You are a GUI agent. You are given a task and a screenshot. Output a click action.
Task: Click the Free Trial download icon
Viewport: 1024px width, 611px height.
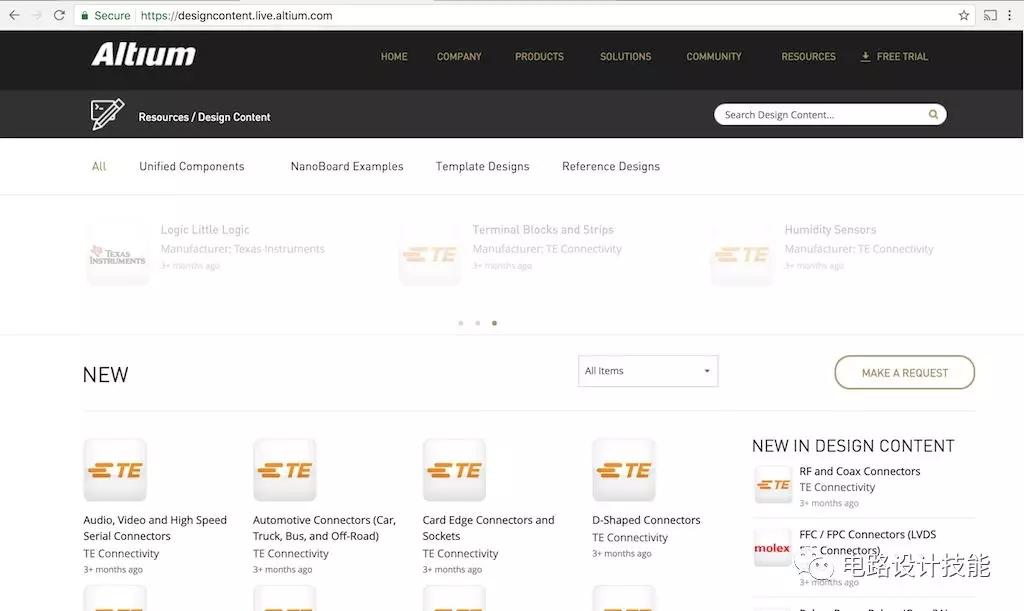(865, 57)
